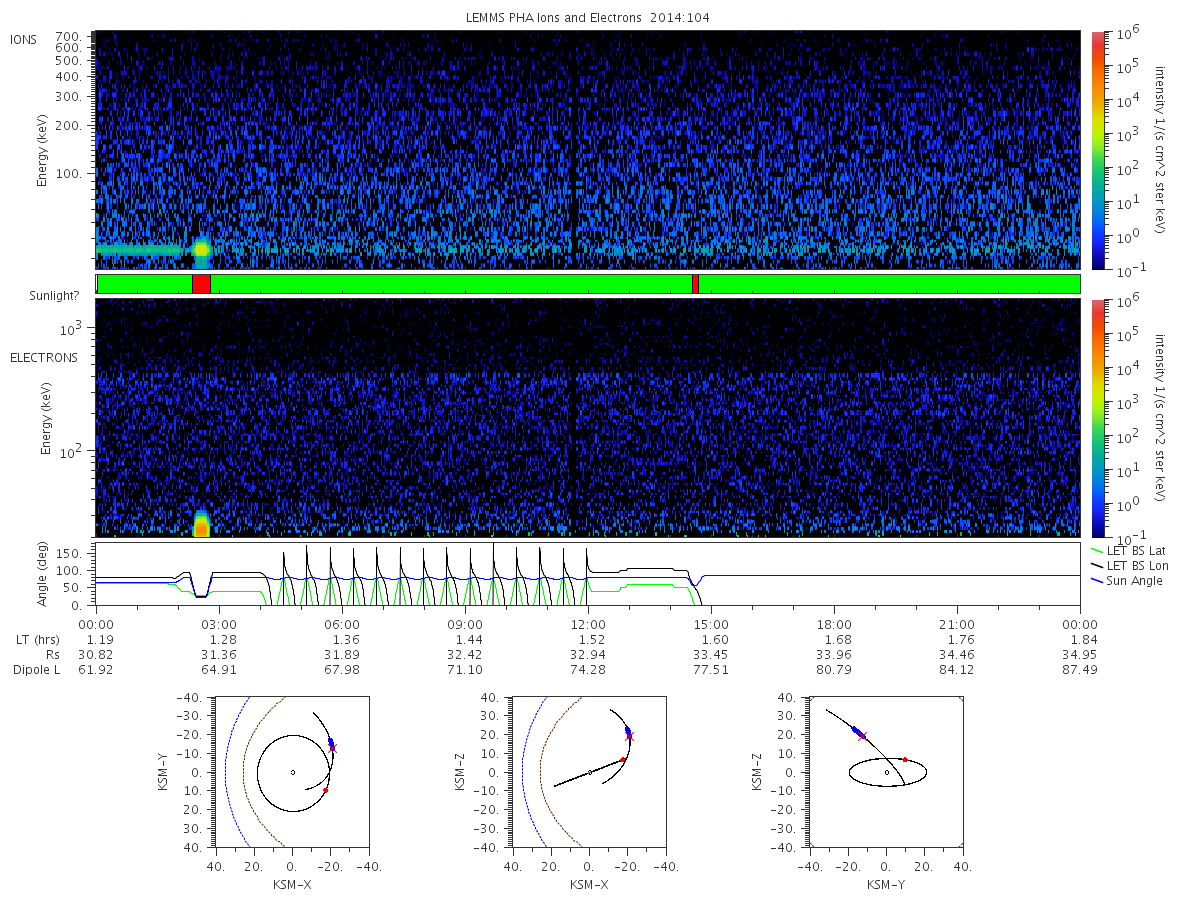Click the plot title LEMMS PHA Ions and Electrons
The height and width of the screenshot is (900, 1200).
[x=588, y=18]
